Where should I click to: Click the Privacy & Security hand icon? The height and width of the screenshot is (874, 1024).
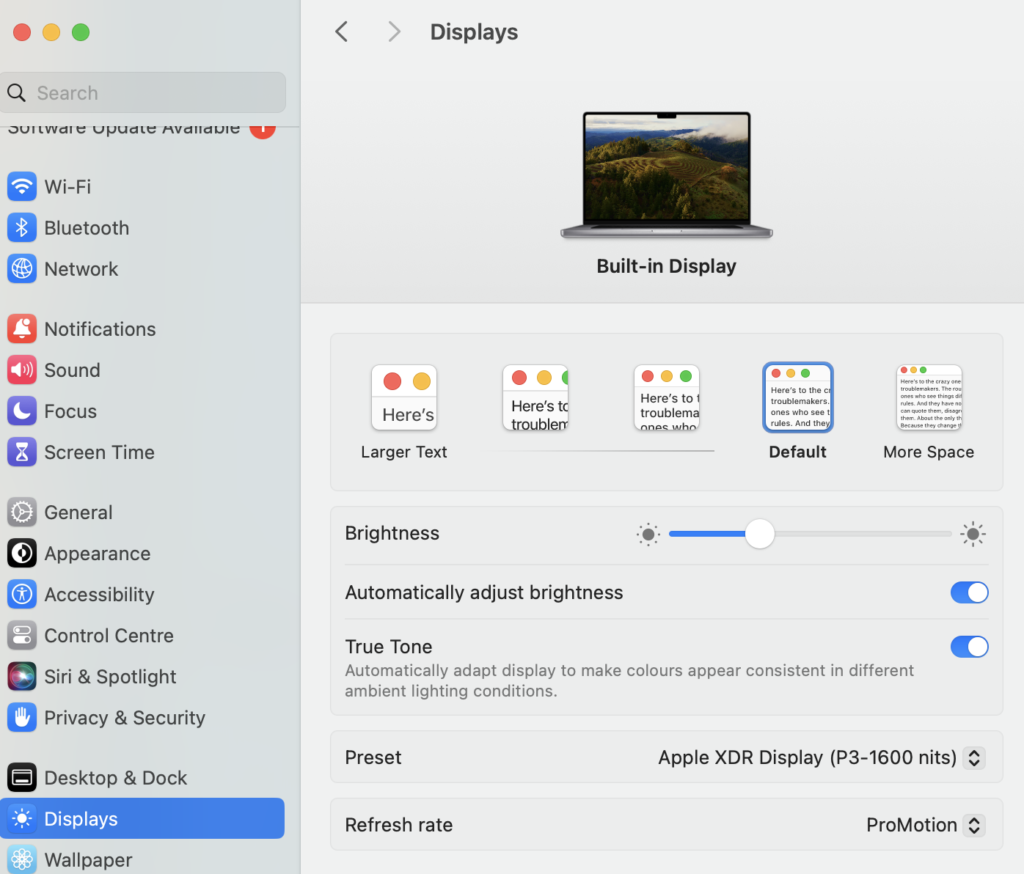21,718
